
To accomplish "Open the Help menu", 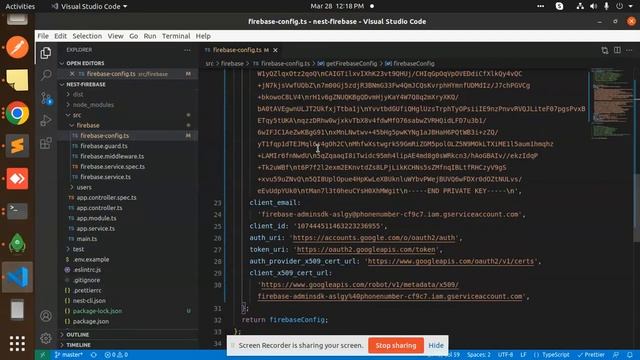I will (x=203, y=36).
